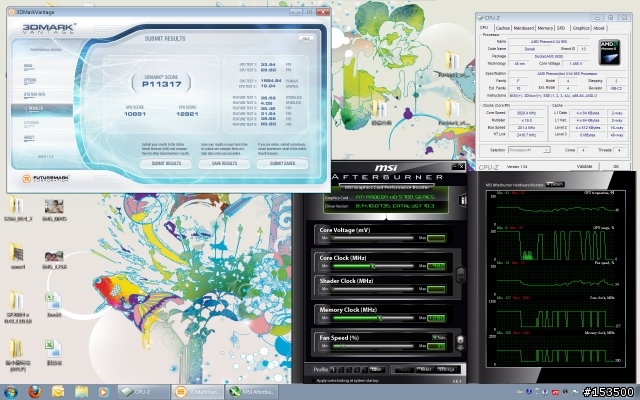Click the Futuremark Corporation logo in 3DMark
This screenshot has width=640, height=400.
(45, 179)
